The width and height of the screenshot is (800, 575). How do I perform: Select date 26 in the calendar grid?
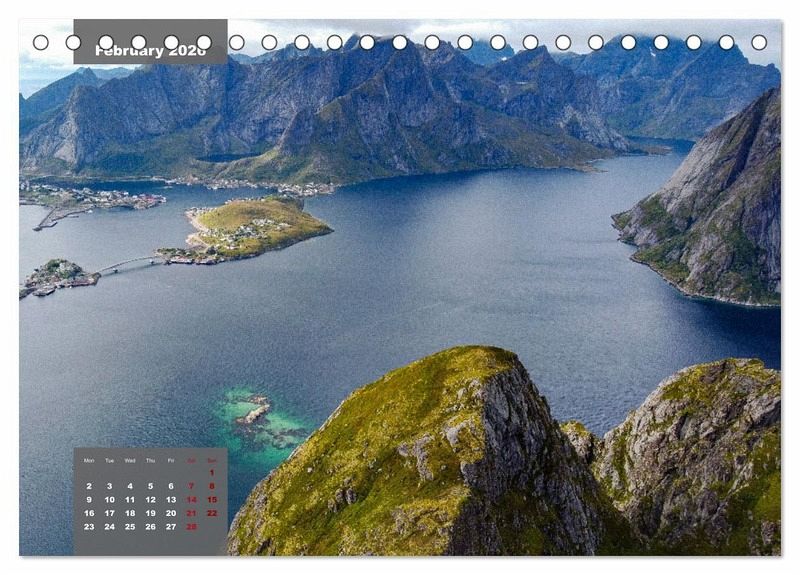click(151, 527)
